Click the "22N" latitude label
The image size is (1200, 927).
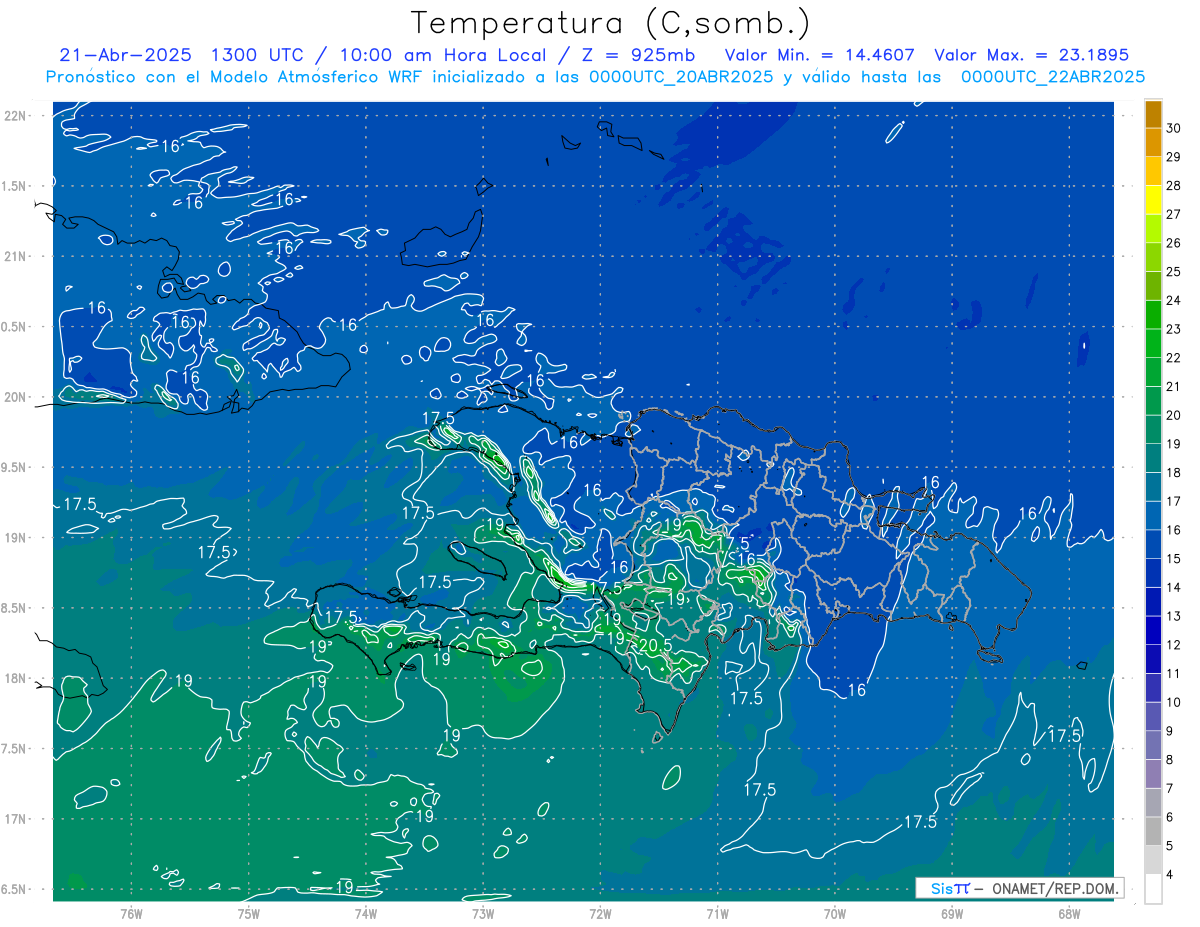coord(17,116)
